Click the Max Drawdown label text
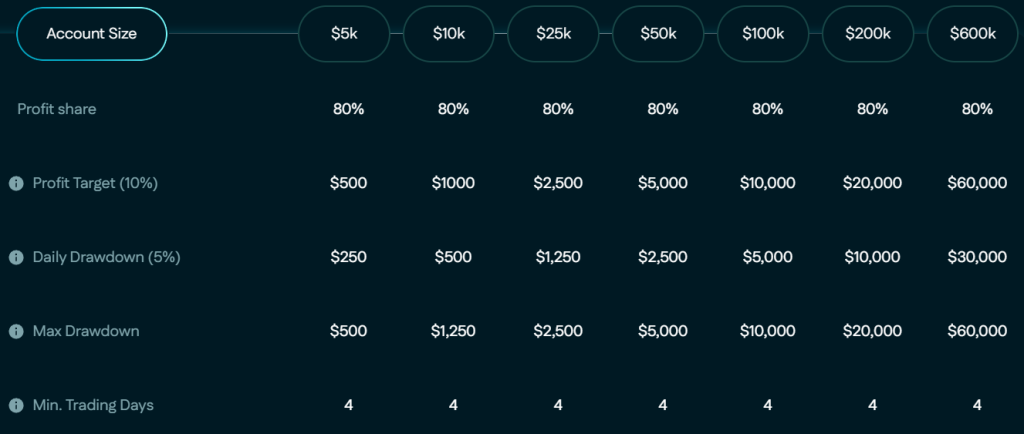The height and width of the screenshot is (434, 1024). click(x=86, y=331)
